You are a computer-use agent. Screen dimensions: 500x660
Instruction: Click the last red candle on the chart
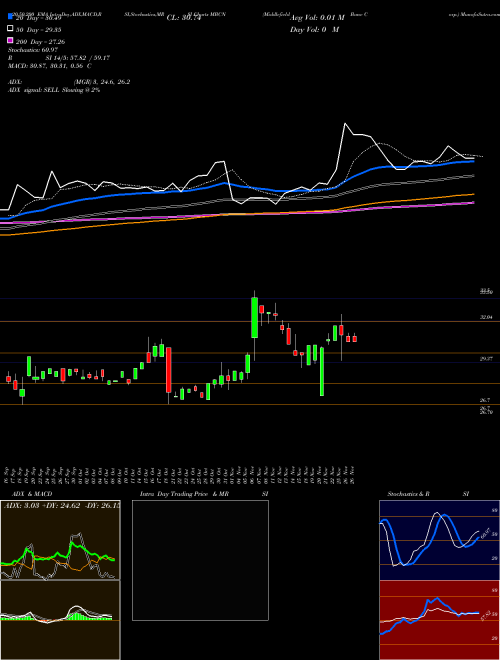tap(354, 338)
